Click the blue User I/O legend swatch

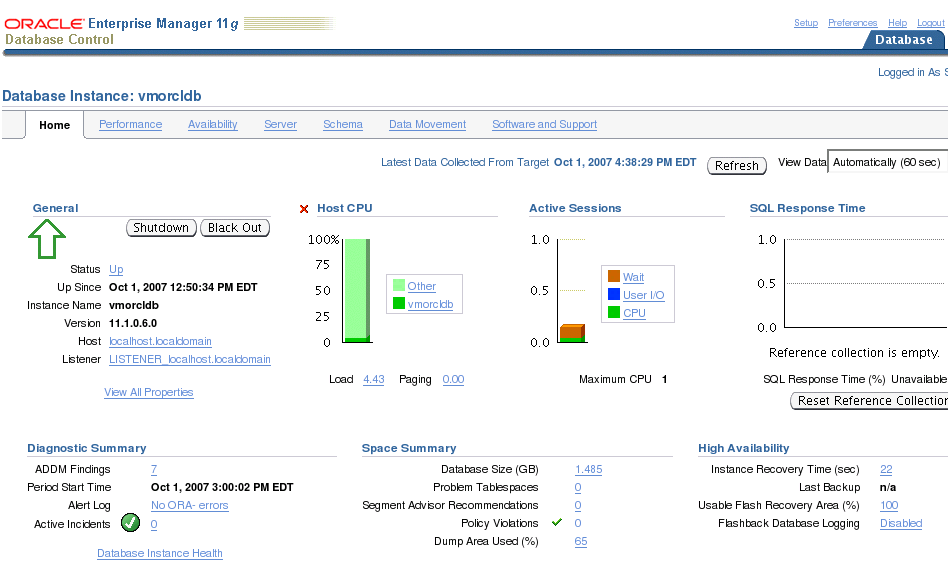614,295
